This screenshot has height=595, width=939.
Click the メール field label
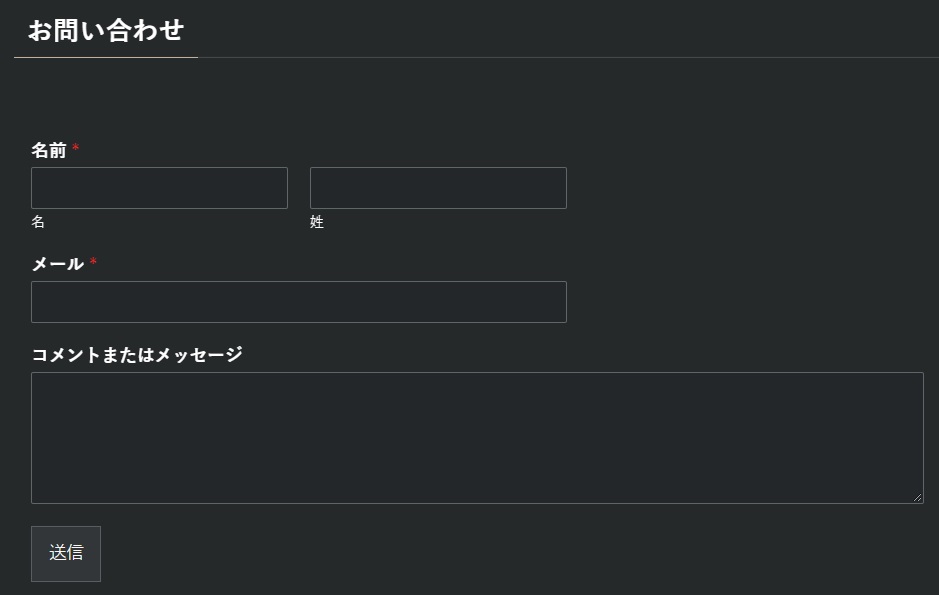pos(57,264)
